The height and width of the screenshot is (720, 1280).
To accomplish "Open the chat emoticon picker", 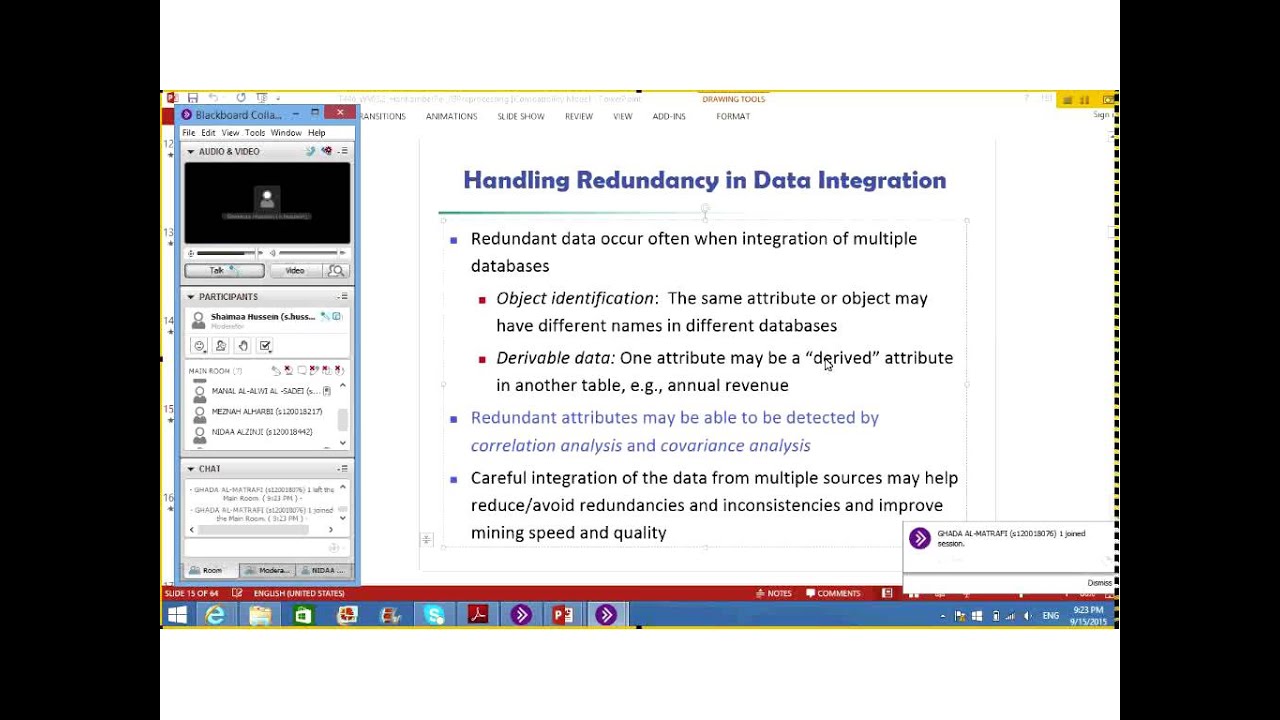I will [x=335, y=548].
